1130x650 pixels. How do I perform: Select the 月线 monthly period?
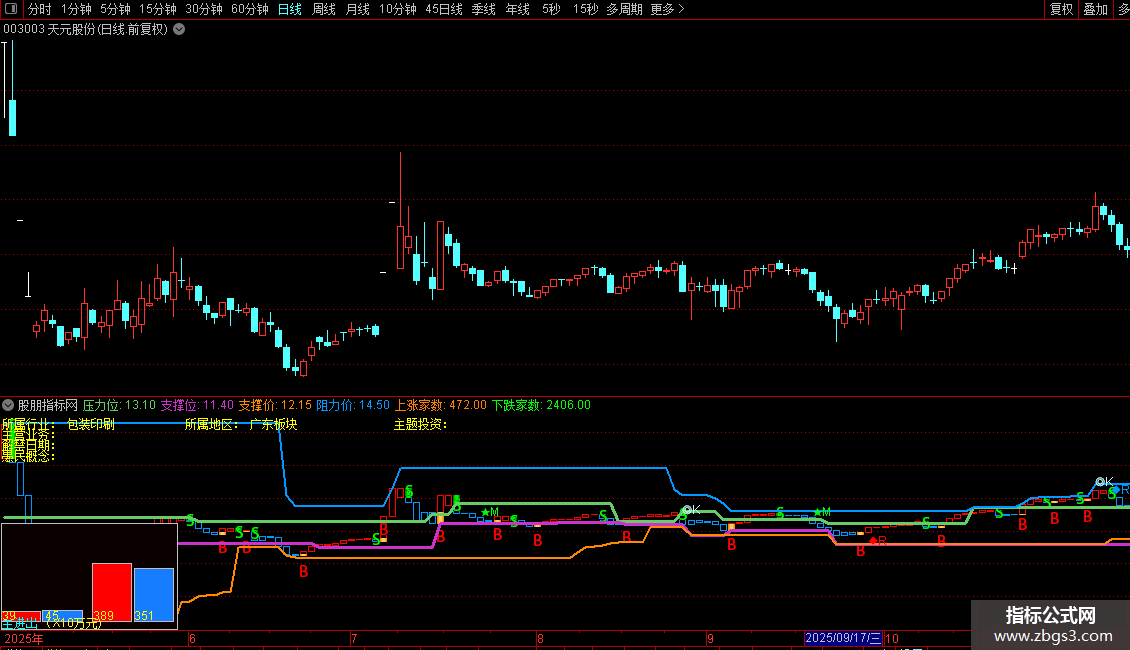pyautogui.click(x=357, y=9)
